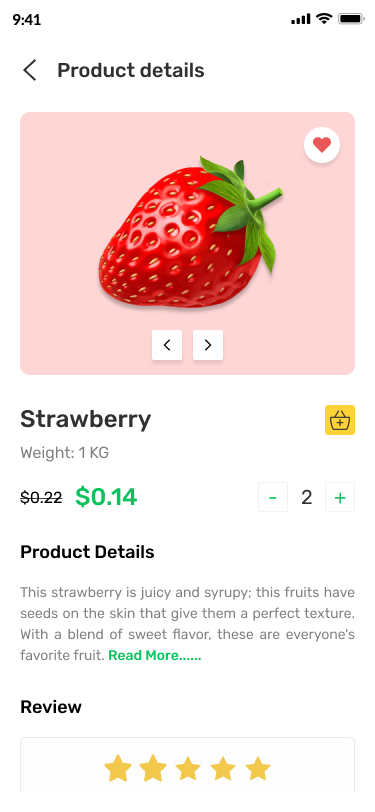Toggle the heart favorite button
Image resolution: width=375 pixels, height=812 pixels.
[x=322, y=145]
